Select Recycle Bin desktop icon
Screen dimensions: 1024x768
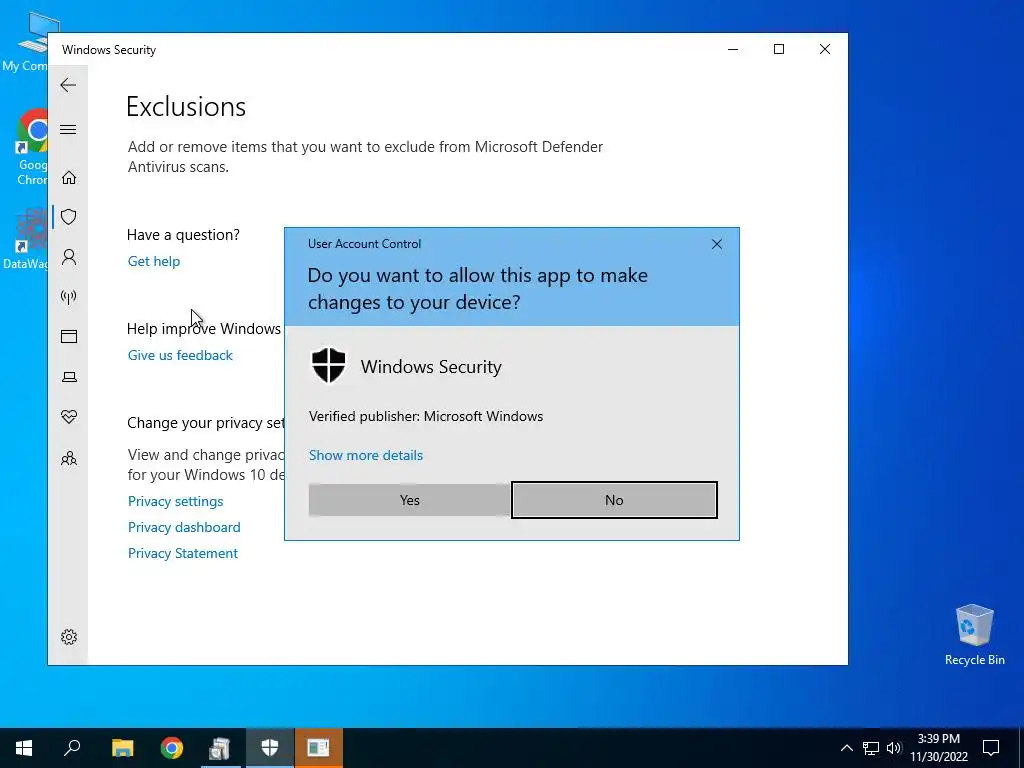(974, 635)
